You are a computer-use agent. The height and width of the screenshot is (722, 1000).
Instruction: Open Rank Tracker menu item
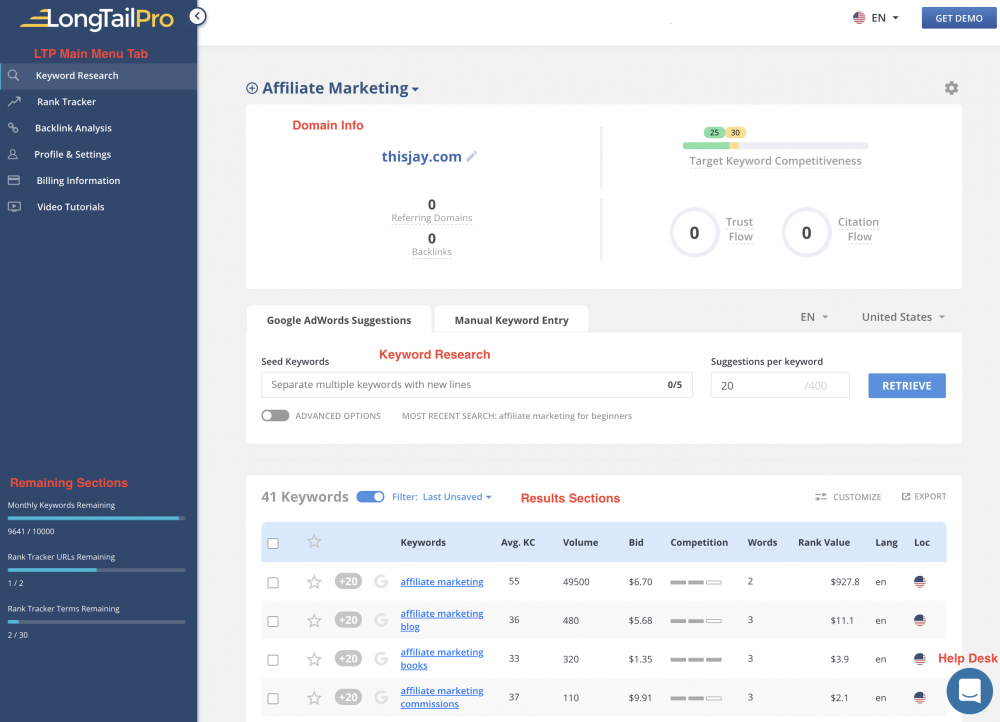pyautogui.click(x=98, y=102)
